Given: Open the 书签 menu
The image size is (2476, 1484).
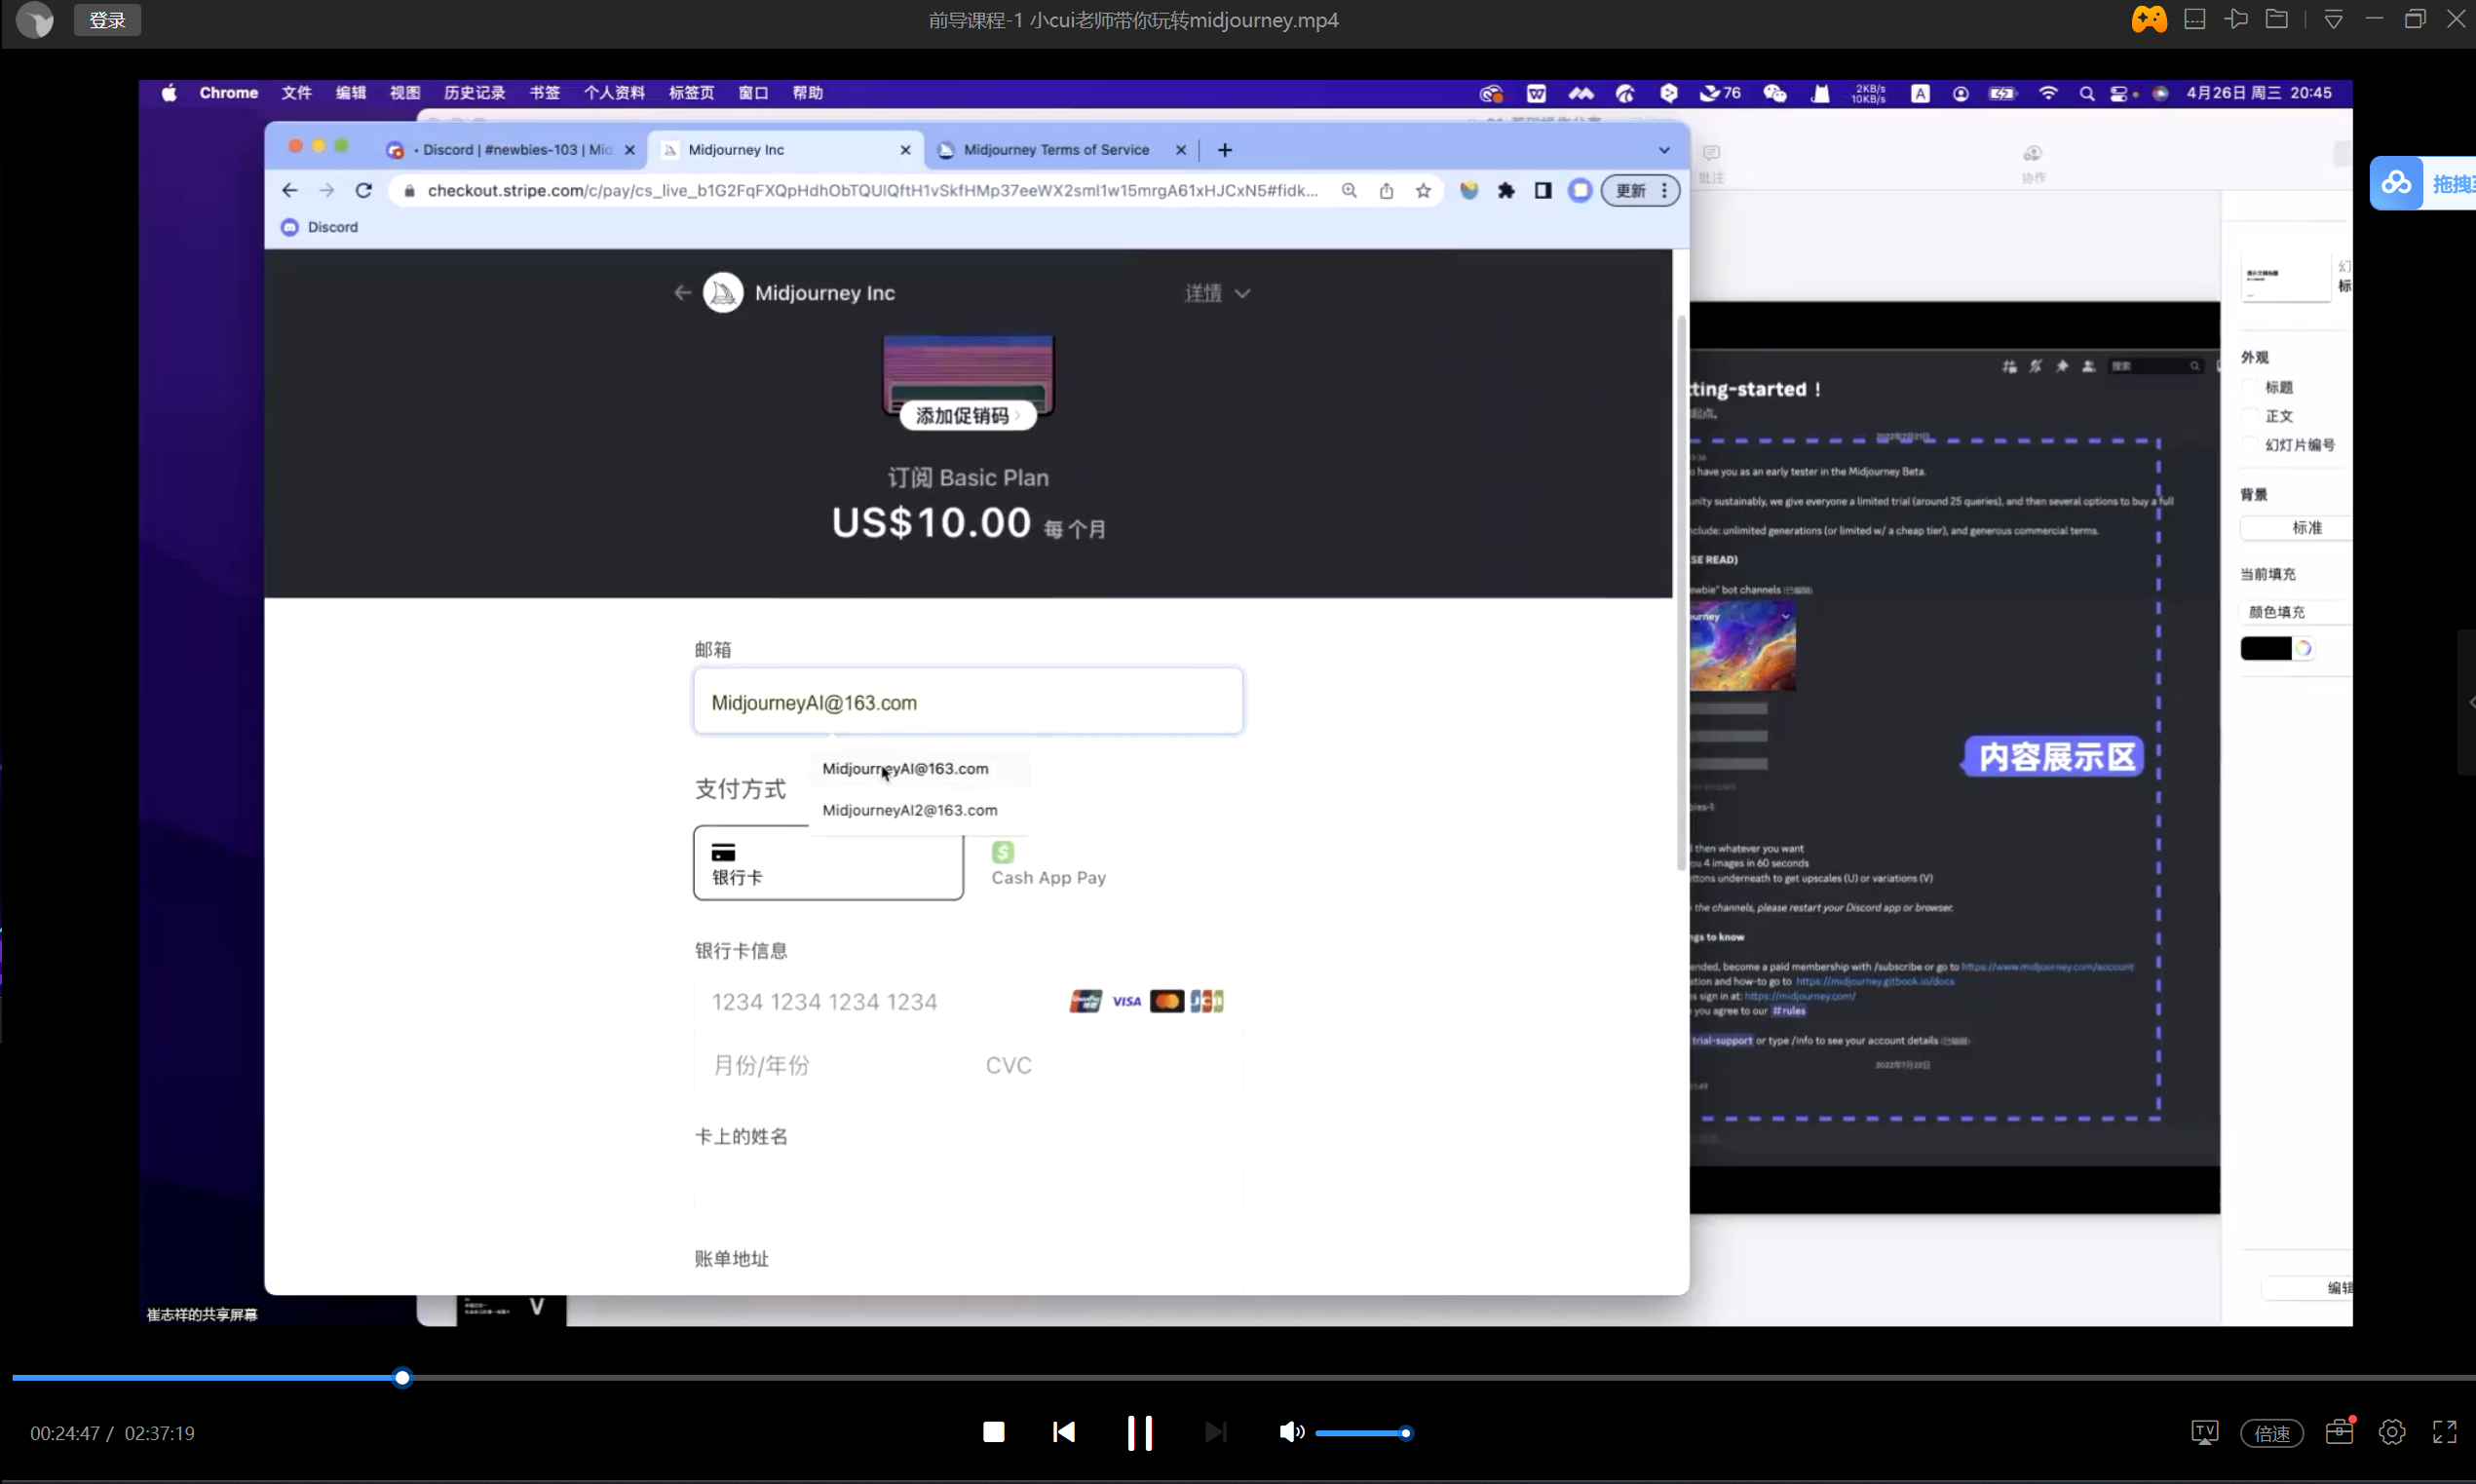Looking at the screenshot, I should point(544,93).
